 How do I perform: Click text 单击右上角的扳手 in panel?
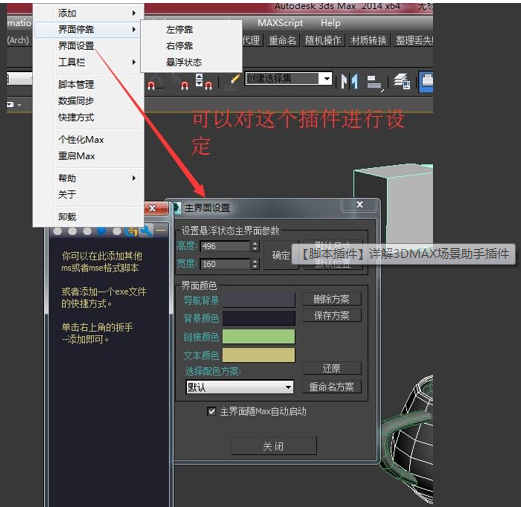pos(97,327)
